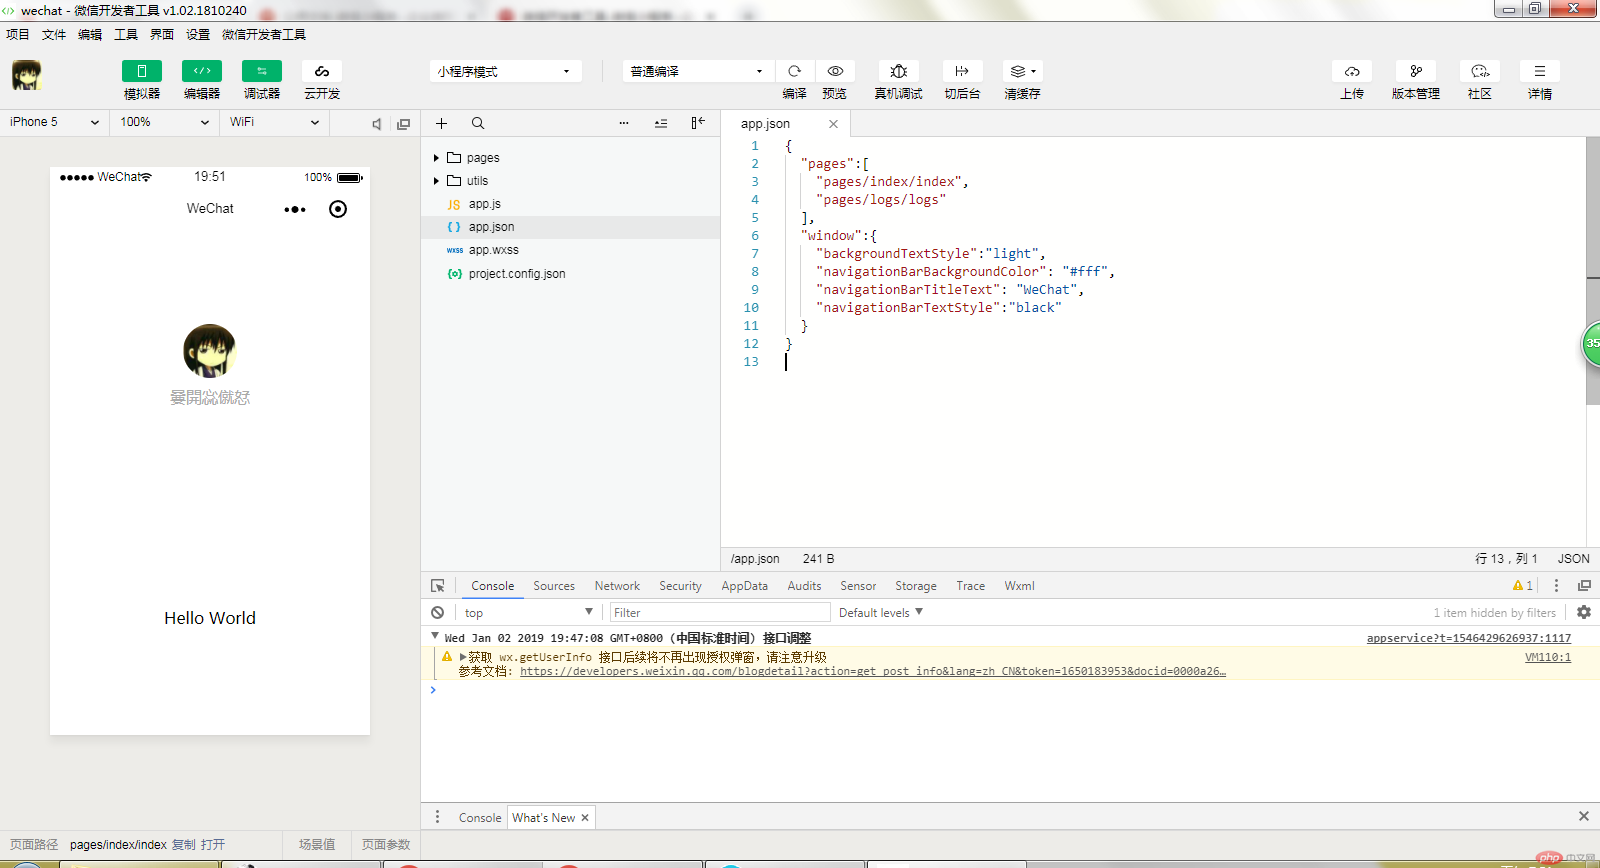Start real device debugging (真机调试)
Viewport: 1600px width, 868px height.
[898, 71]
